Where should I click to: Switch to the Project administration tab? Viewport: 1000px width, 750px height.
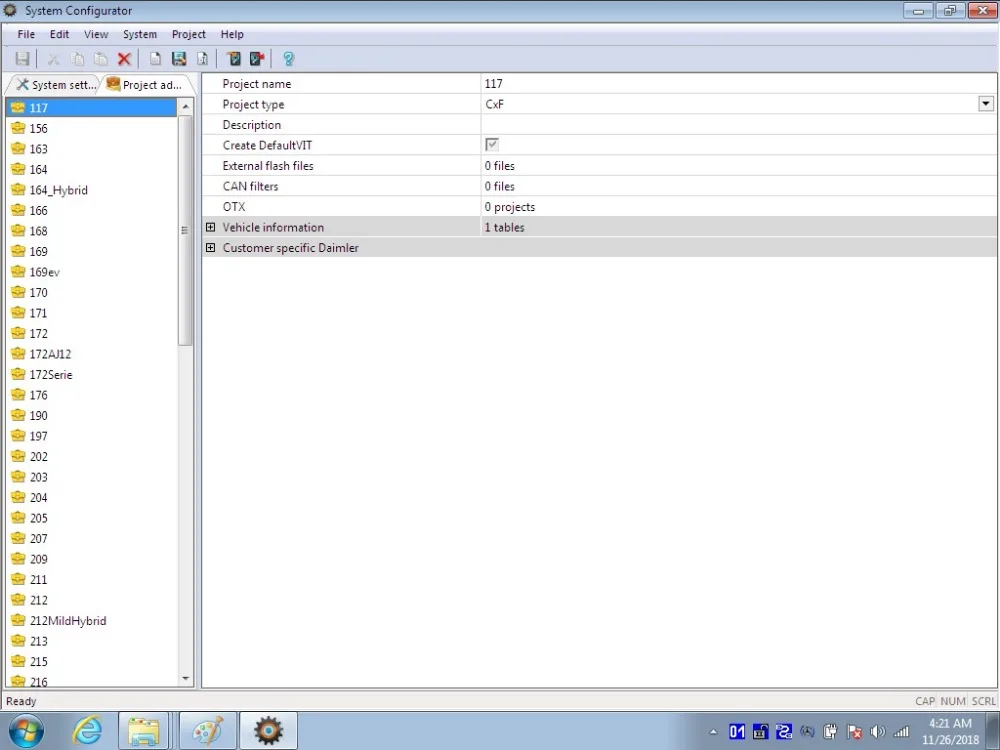(x=147, y=85)
